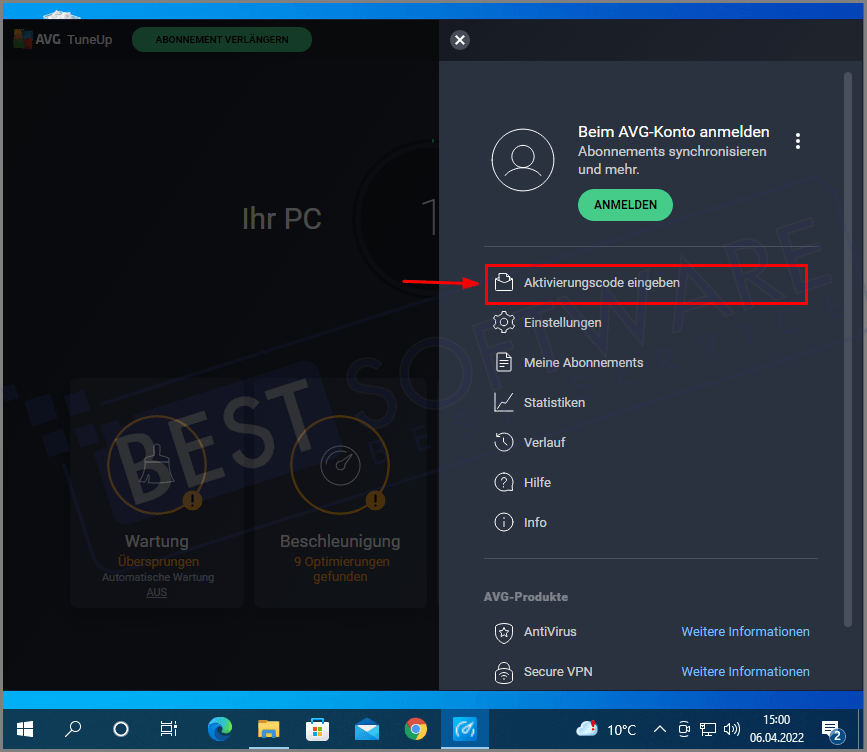Expand the notification area chevron
The image size is (867, 752).
(x=659, y=729)
